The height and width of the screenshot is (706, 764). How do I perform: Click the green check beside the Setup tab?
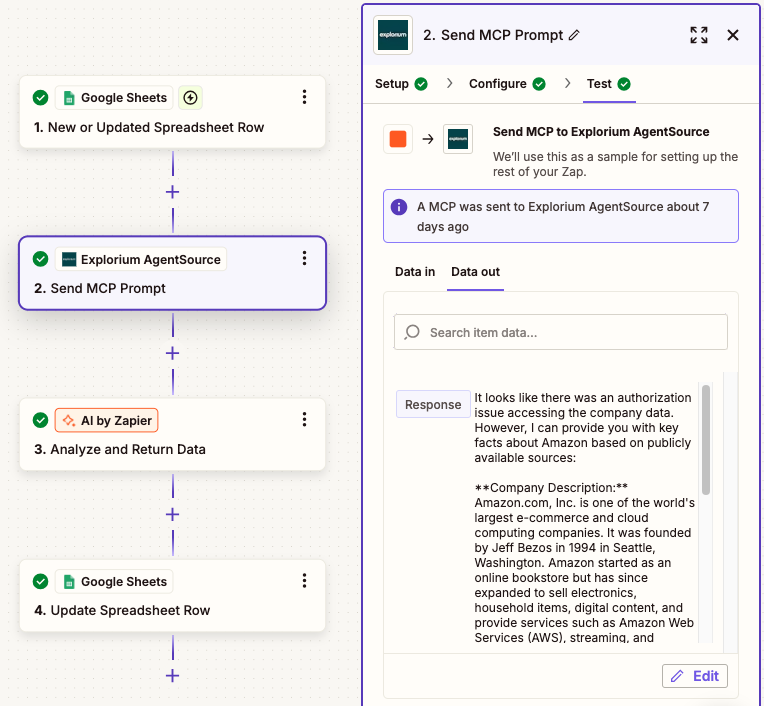coord(421,84)
